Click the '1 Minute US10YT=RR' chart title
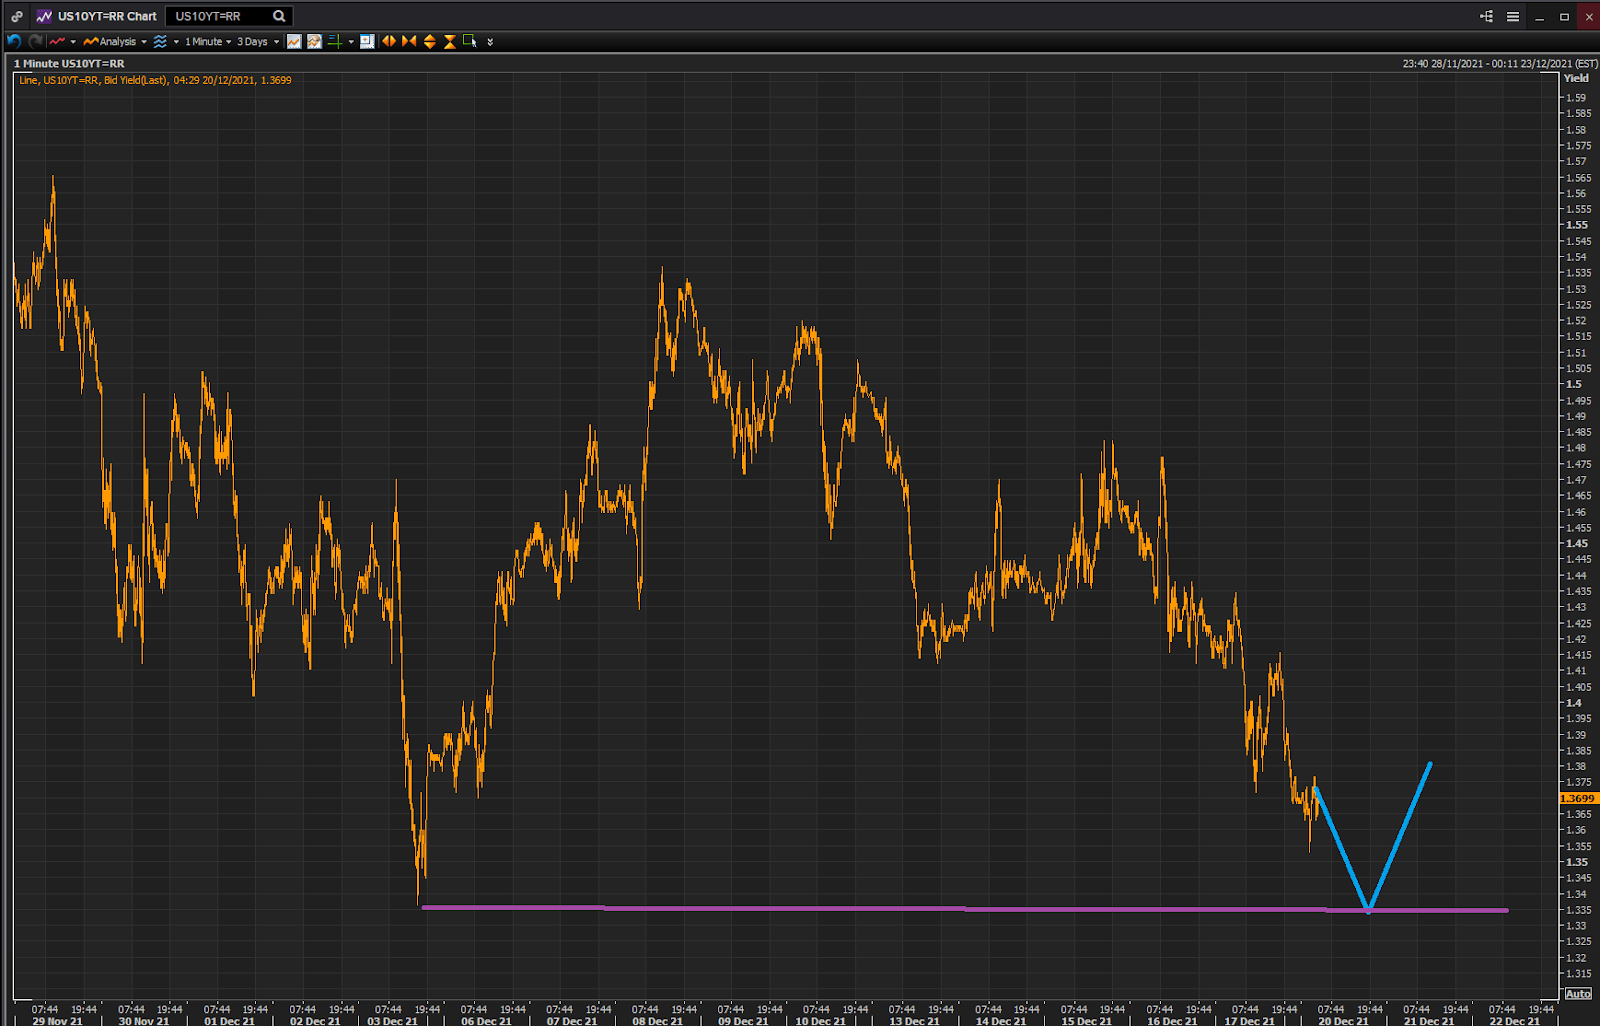 [69, 64]
